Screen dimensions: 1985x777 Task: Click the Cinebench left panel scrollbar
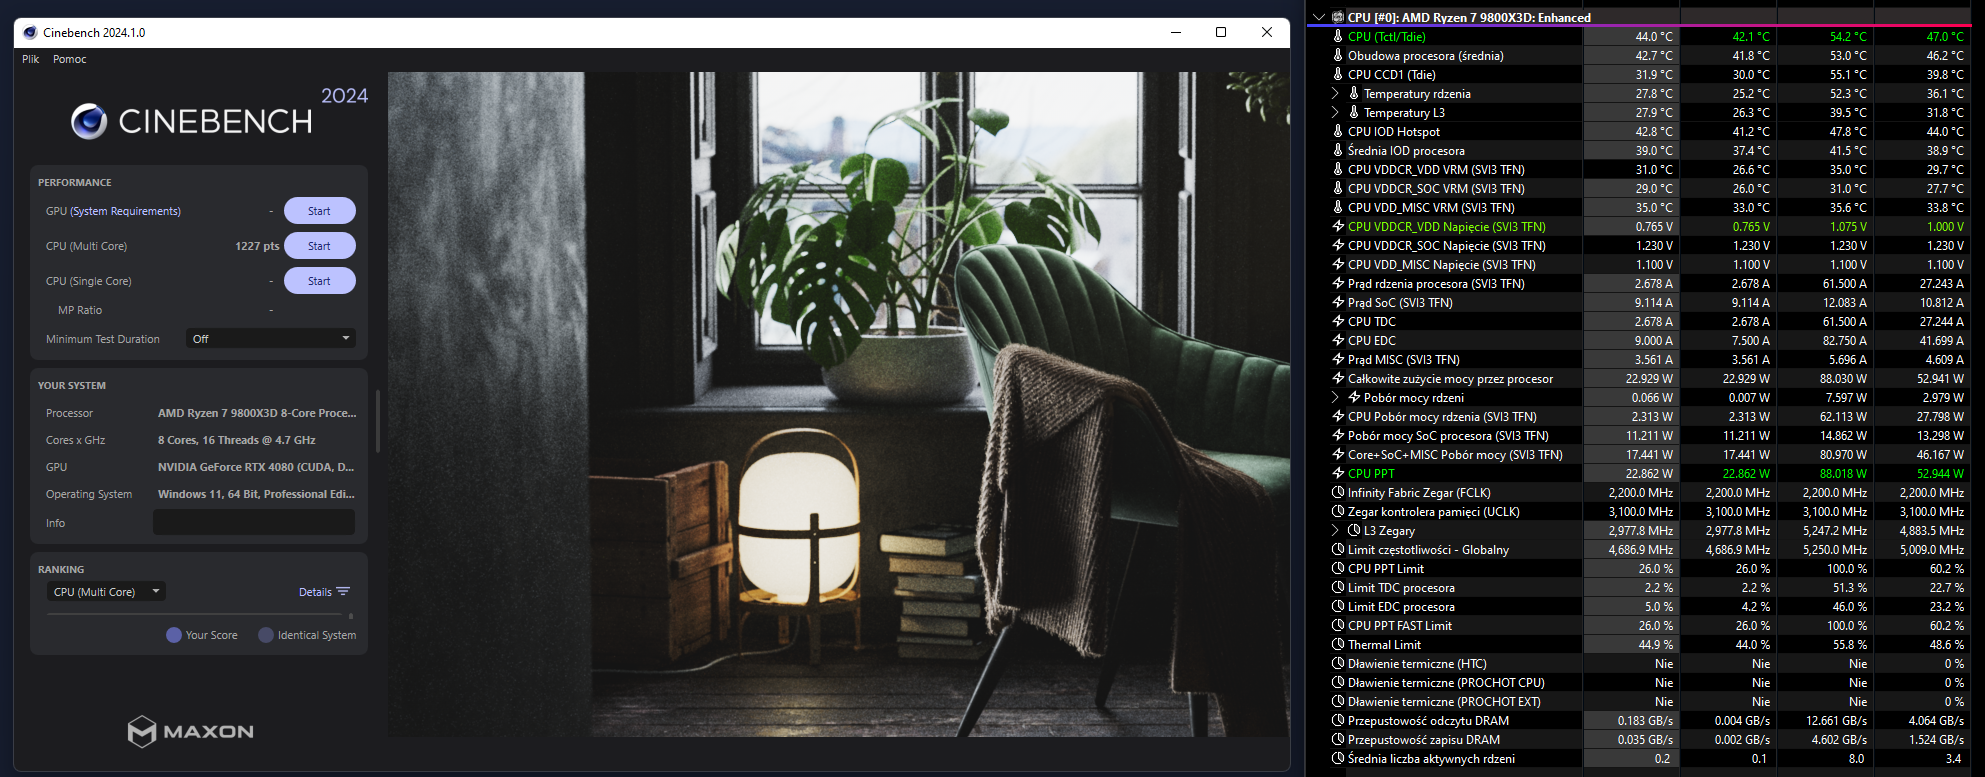pyautogui.click(x=377, y=420)
